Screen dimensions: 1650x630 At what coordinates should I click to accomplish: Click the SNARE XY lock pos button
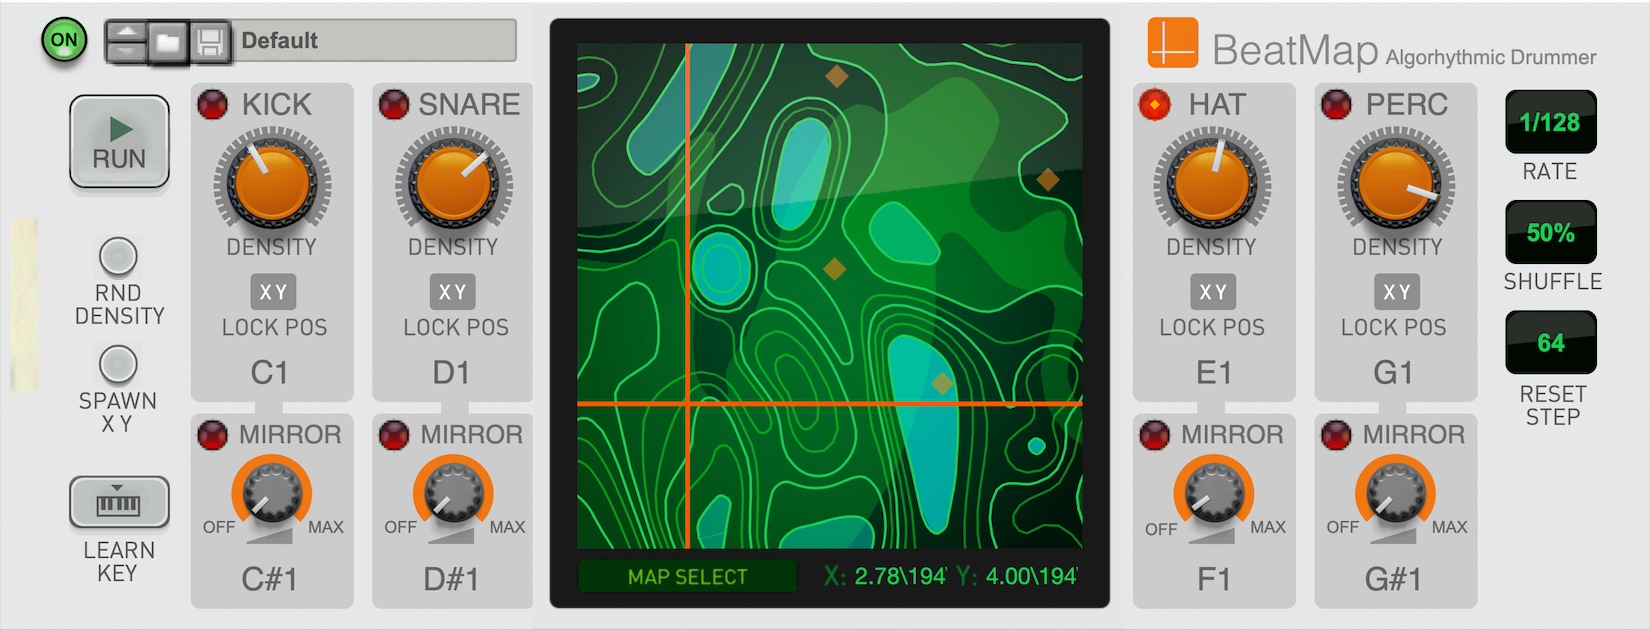(453, 292)
